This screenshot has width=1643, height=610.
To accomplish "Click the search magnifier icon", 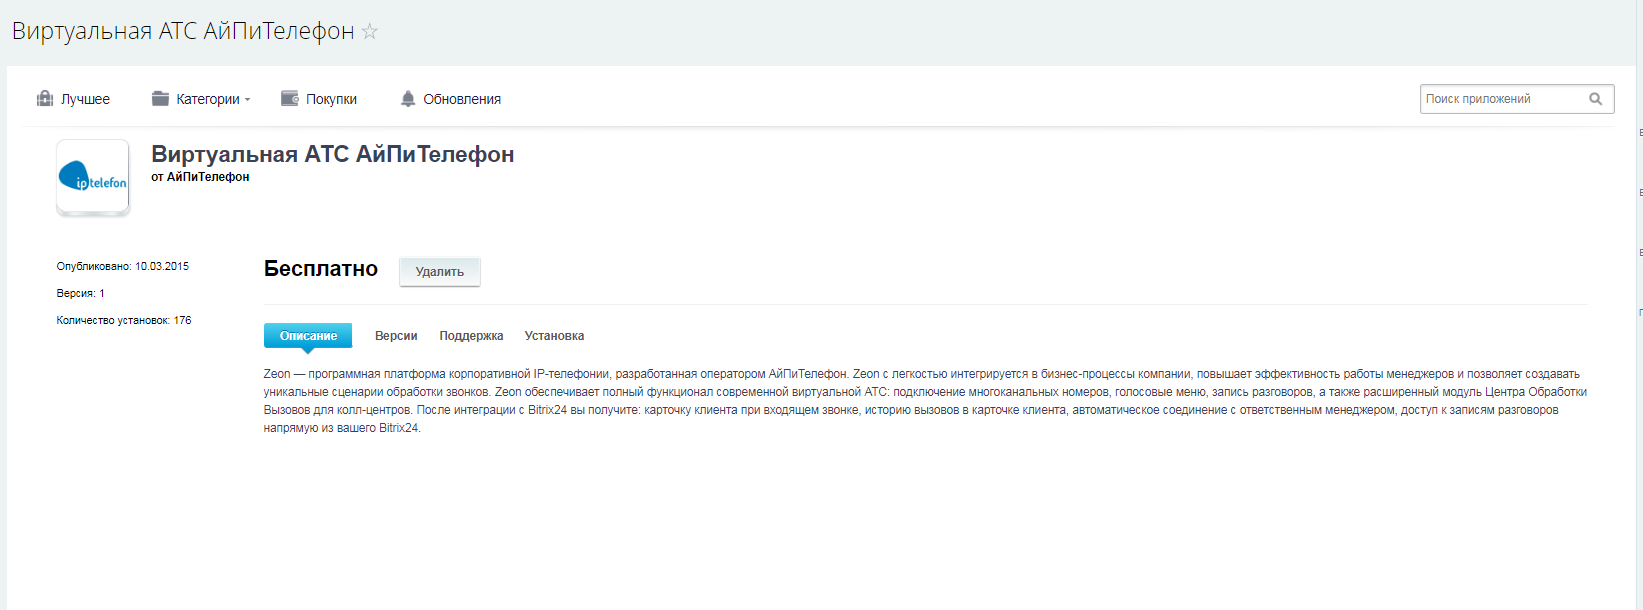I will pyautogui.click(x=1596, y=99).
